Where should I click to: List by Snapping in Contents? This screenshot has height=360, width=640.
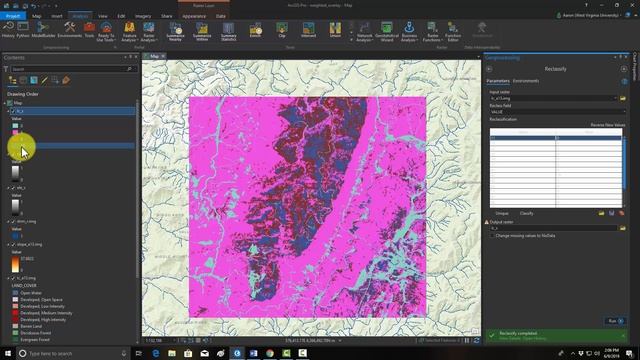point(55,80)
